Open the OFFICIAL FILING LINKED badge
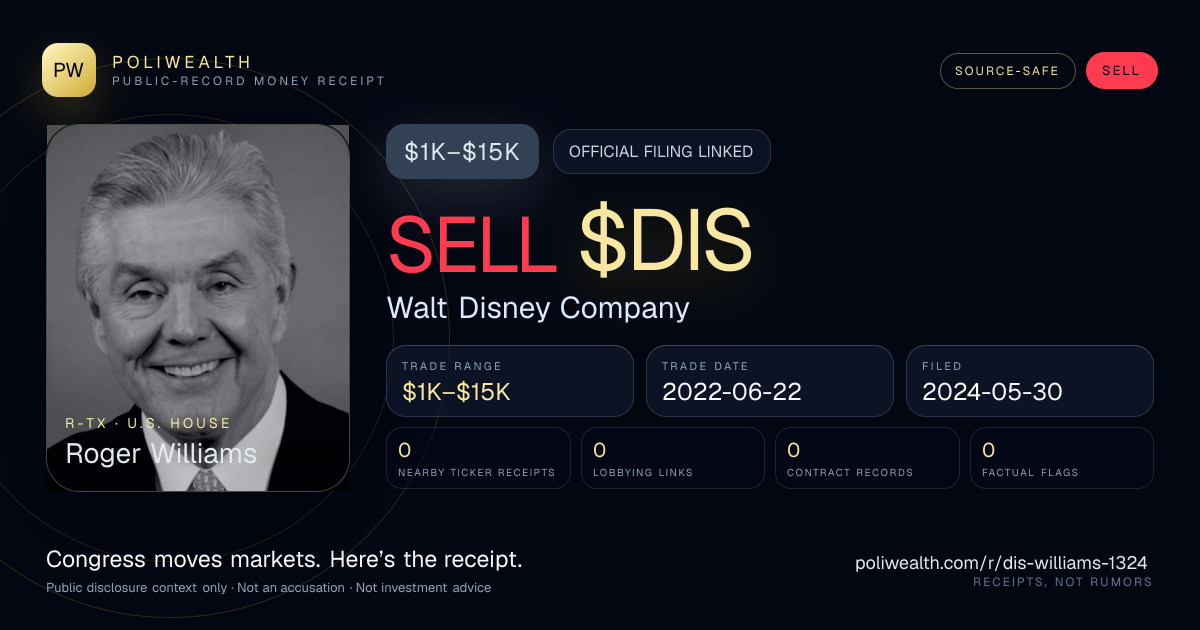The width and height of the screenshot is (1200, 630). [661, 152]
